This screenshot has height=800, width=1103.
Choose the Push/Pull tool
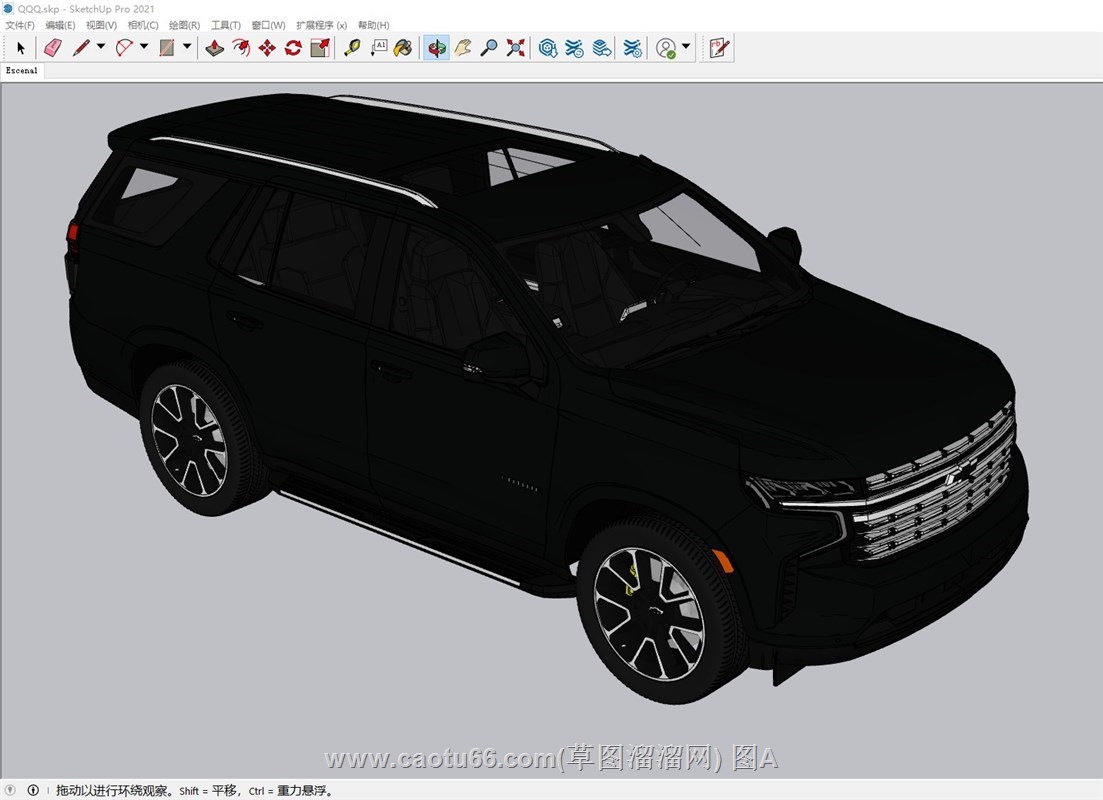point(214,47)
